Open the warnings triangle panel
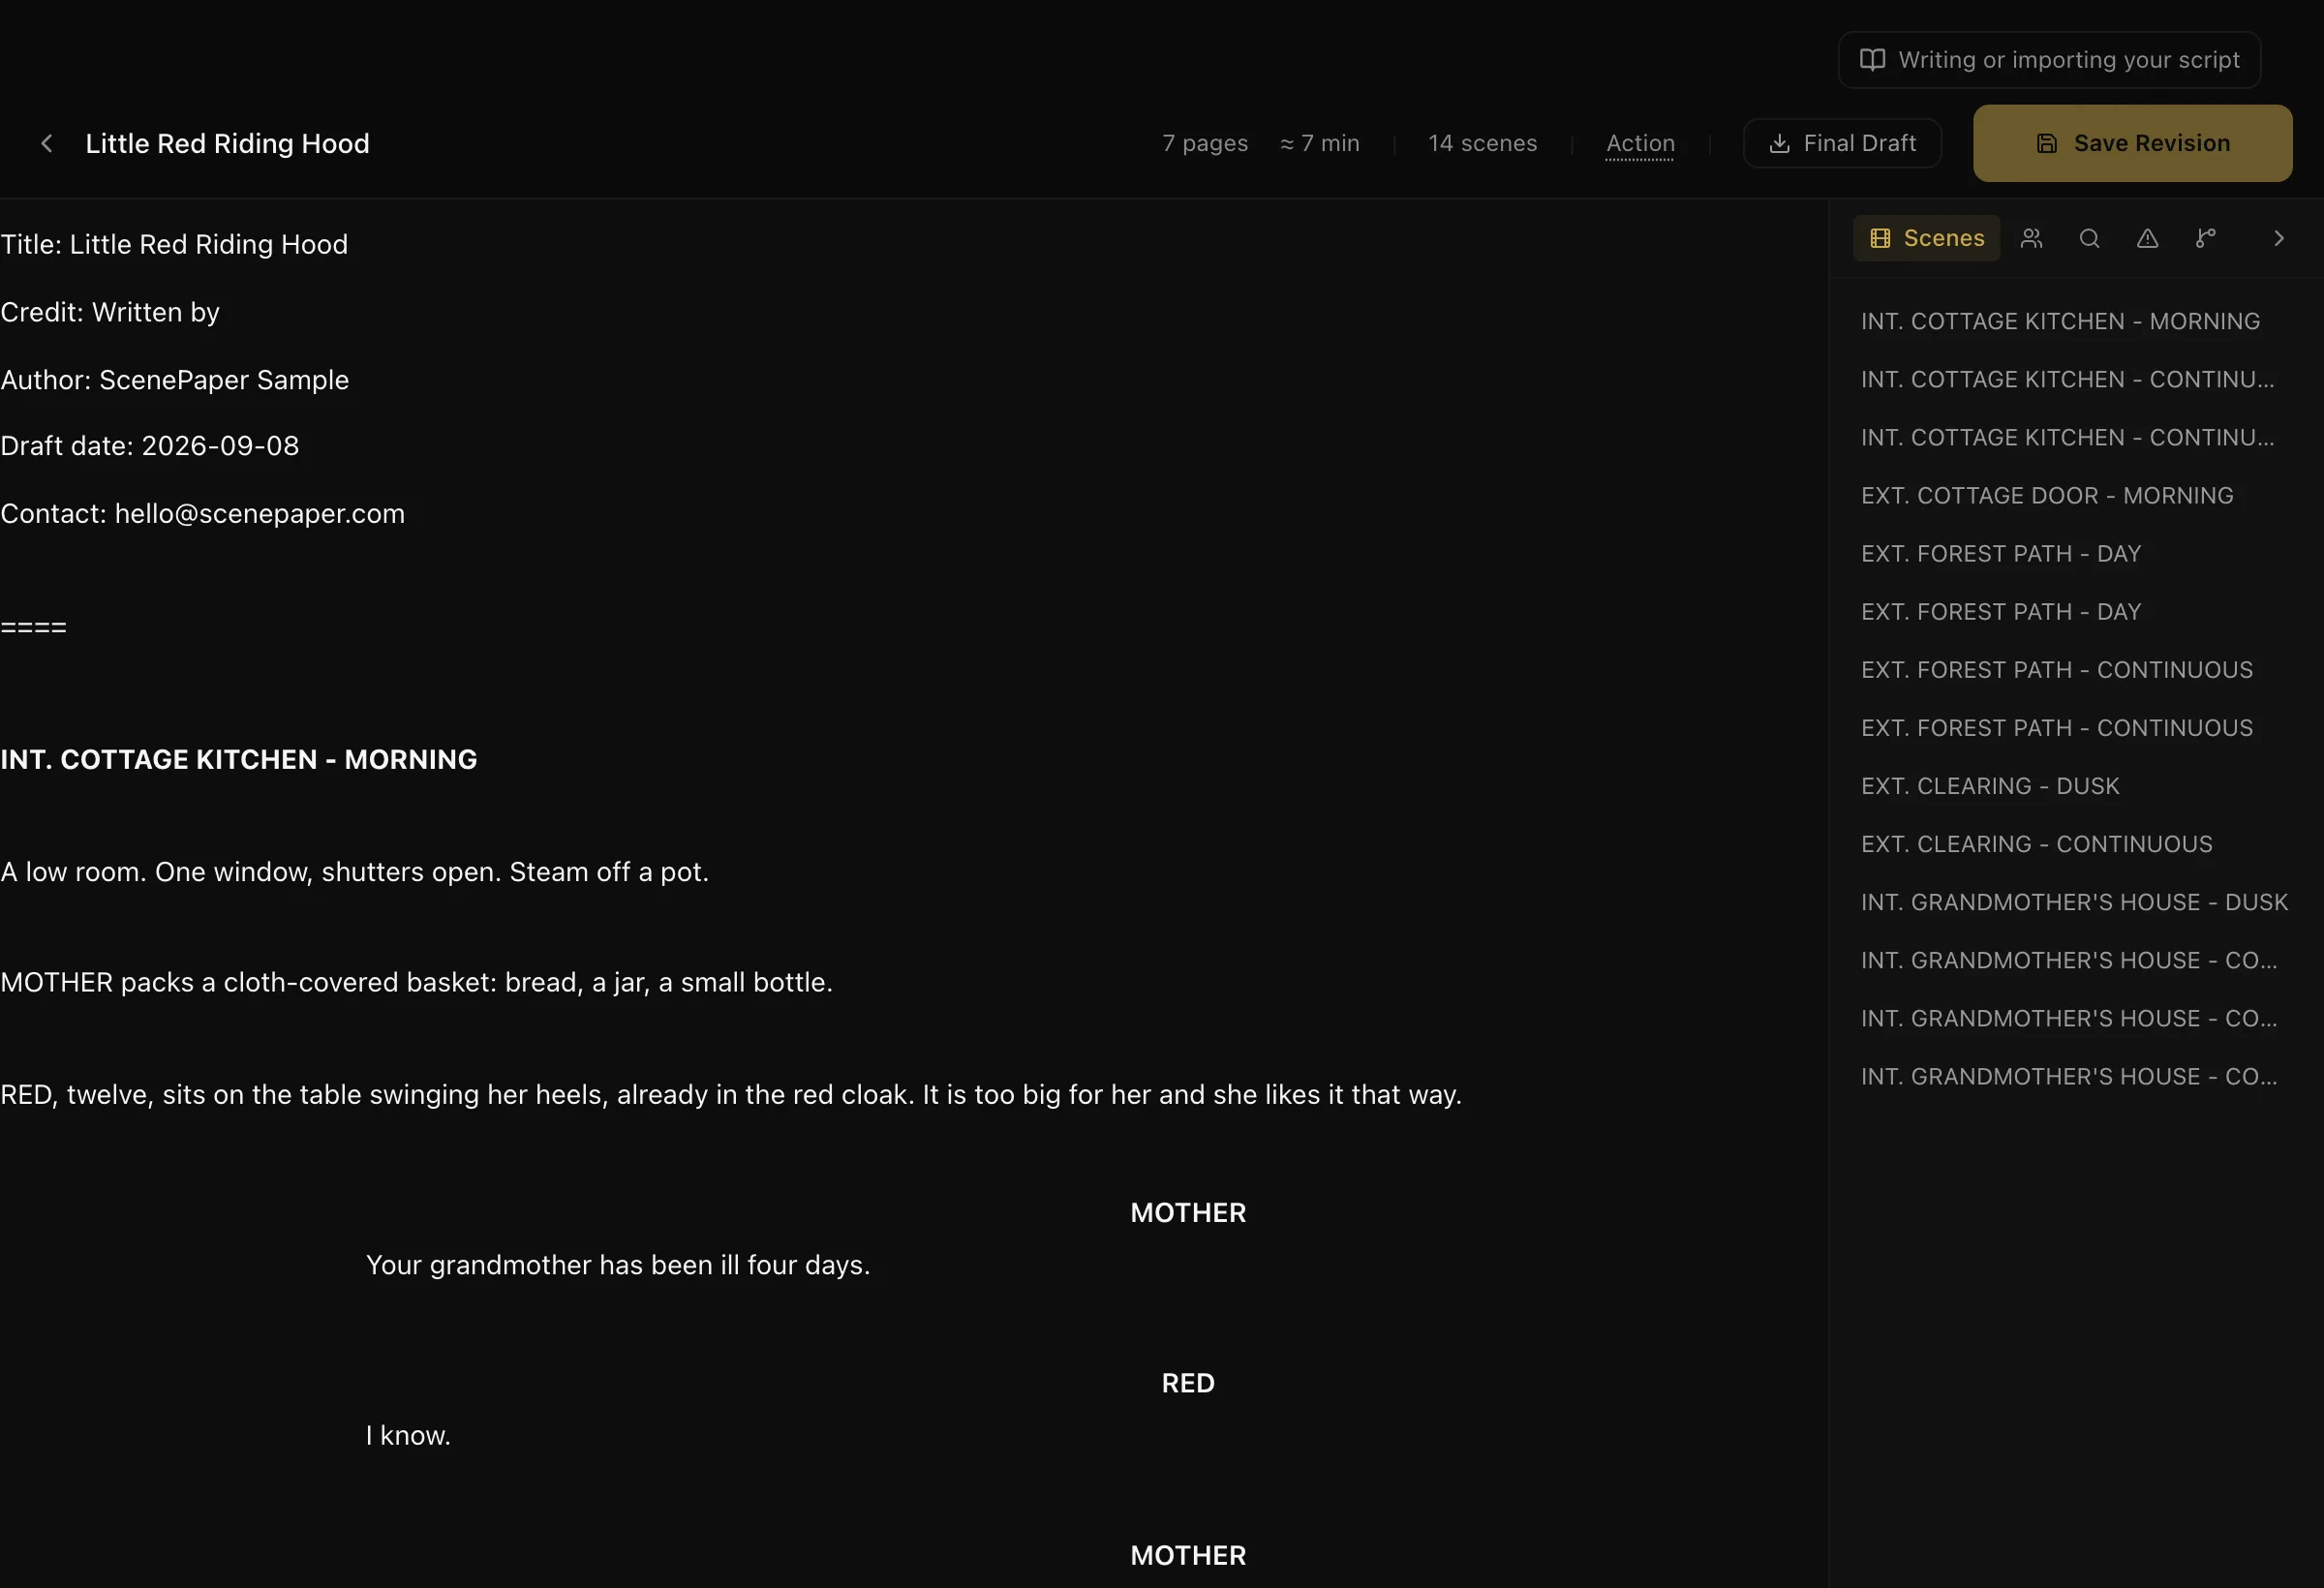Viewport: 2324px width, 1588px height. [2147, 238]
